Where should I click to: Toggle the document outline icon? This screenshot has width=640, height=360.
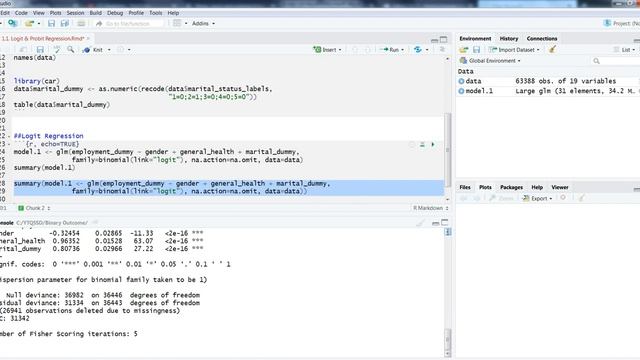pyautogui.click(x=442, y=49)
